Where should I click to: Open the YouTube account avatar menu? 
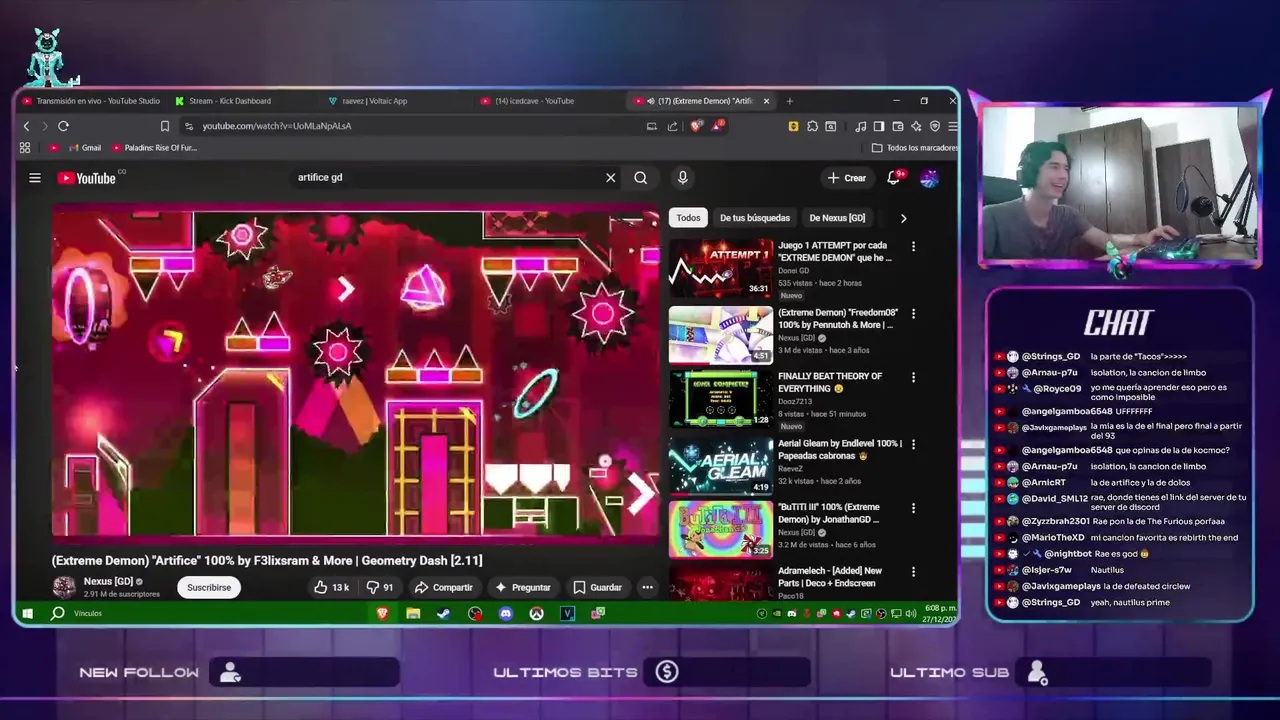pyautogui.click(x=929, y=178)
